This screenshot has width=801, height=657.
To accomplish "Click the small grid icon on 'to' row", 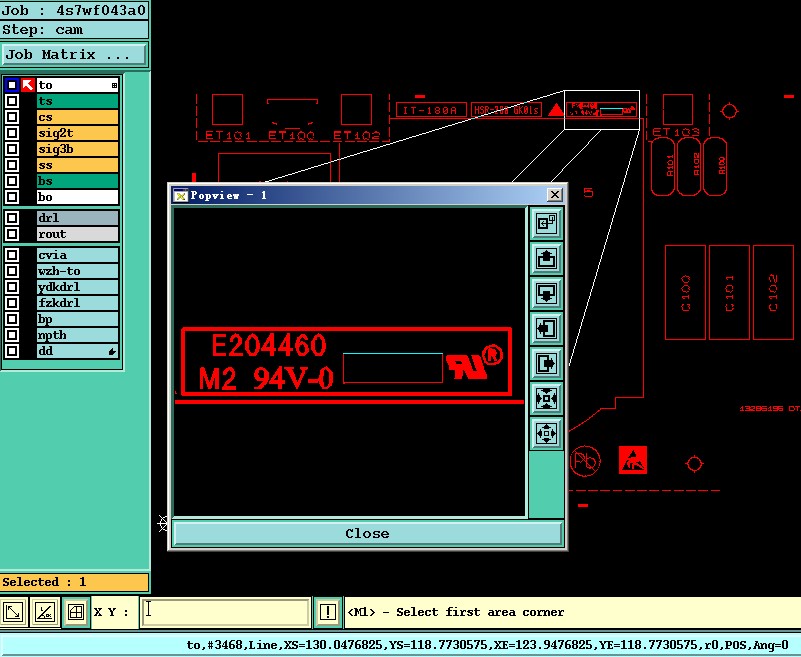I will [114, 85].
